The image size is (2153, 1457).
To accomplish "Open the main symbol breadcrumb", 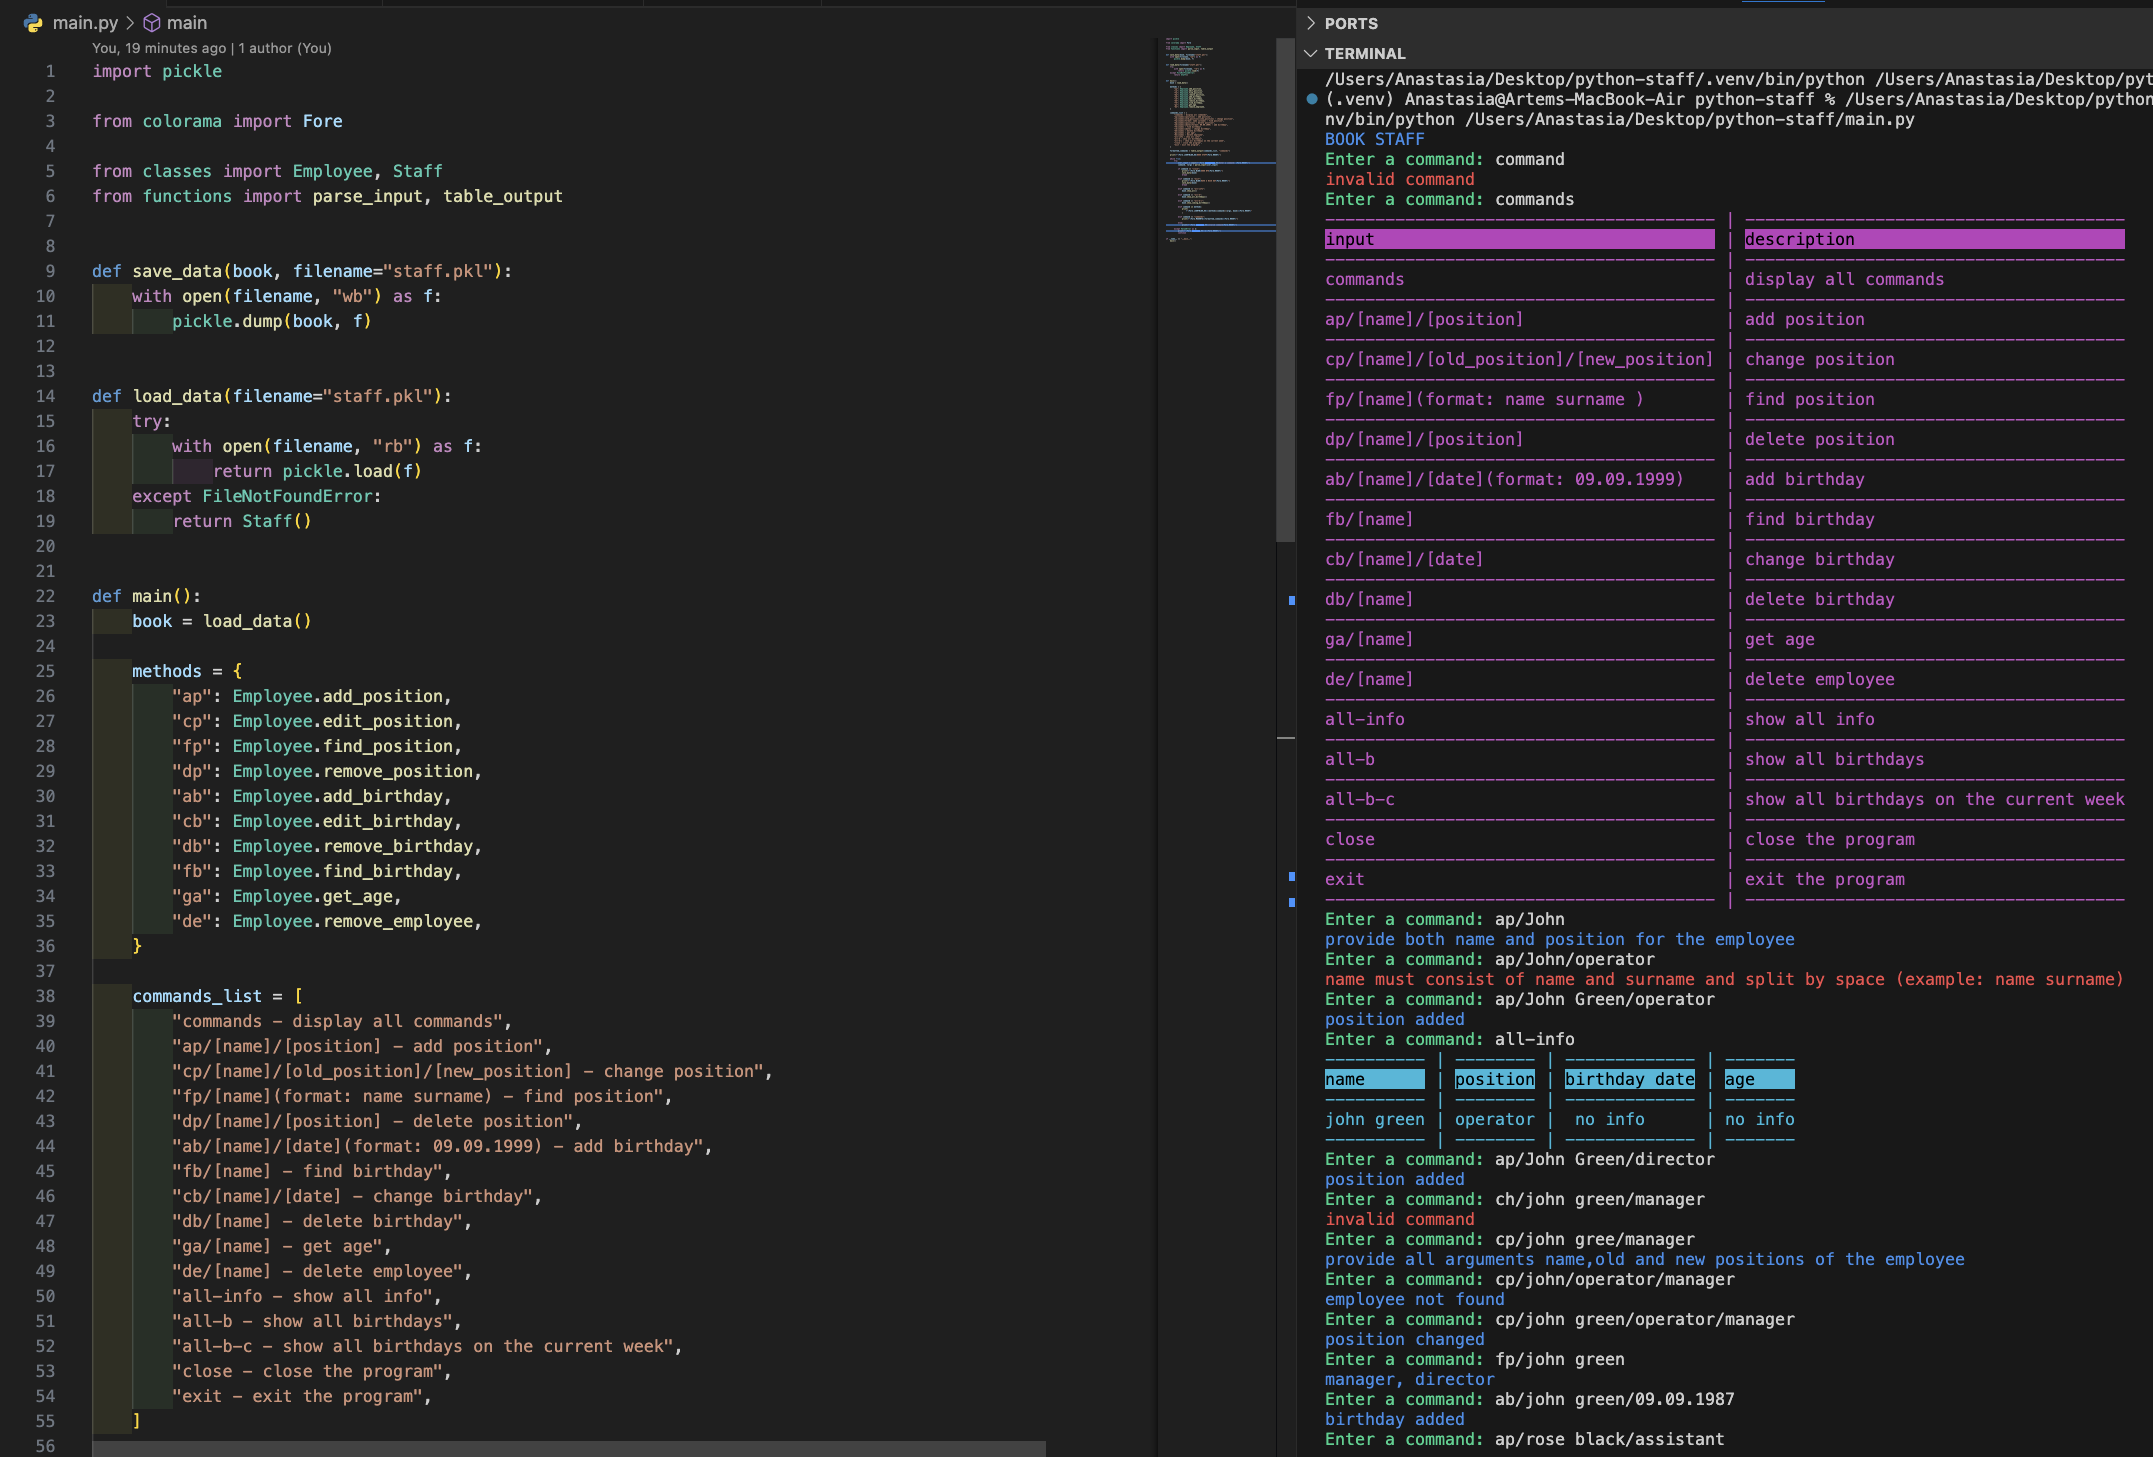I will 187,22.
